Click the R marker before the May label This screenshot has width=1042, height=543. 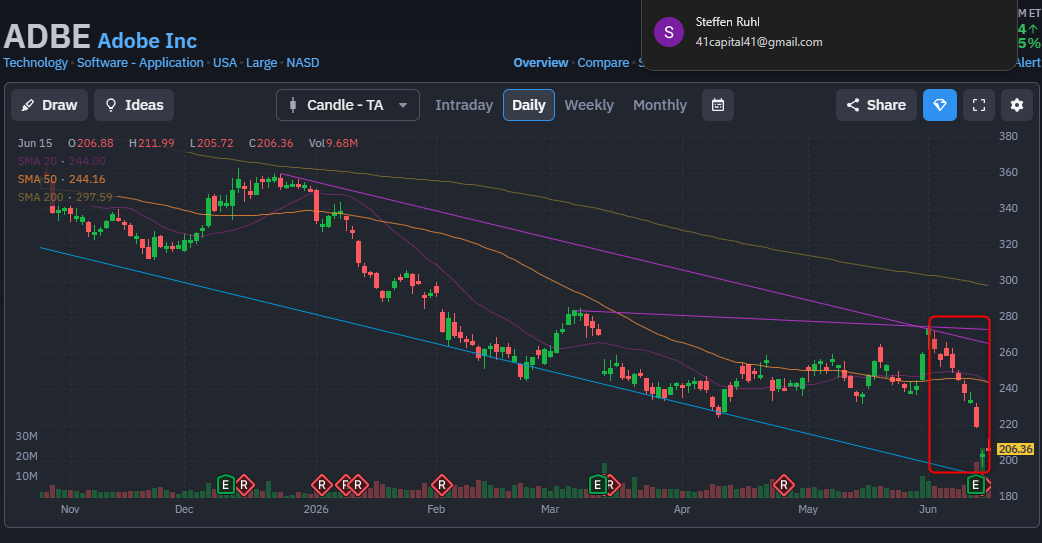(x=783, y=485)
